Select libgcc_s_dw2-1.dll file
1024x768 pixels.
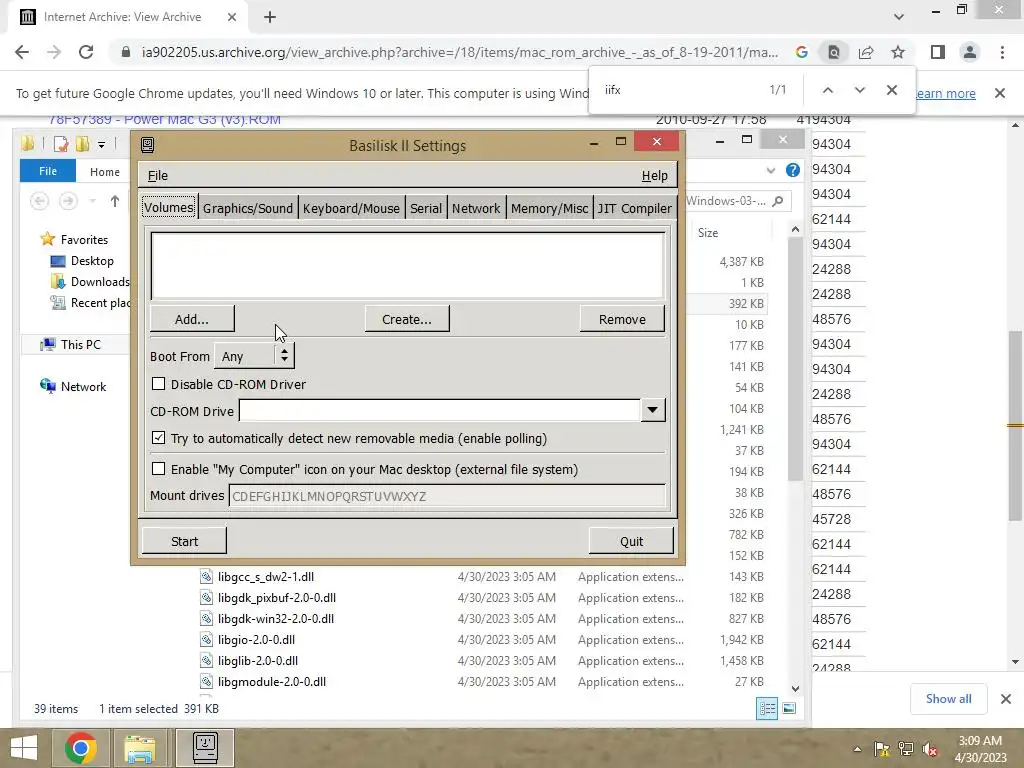tap(266, 577)
